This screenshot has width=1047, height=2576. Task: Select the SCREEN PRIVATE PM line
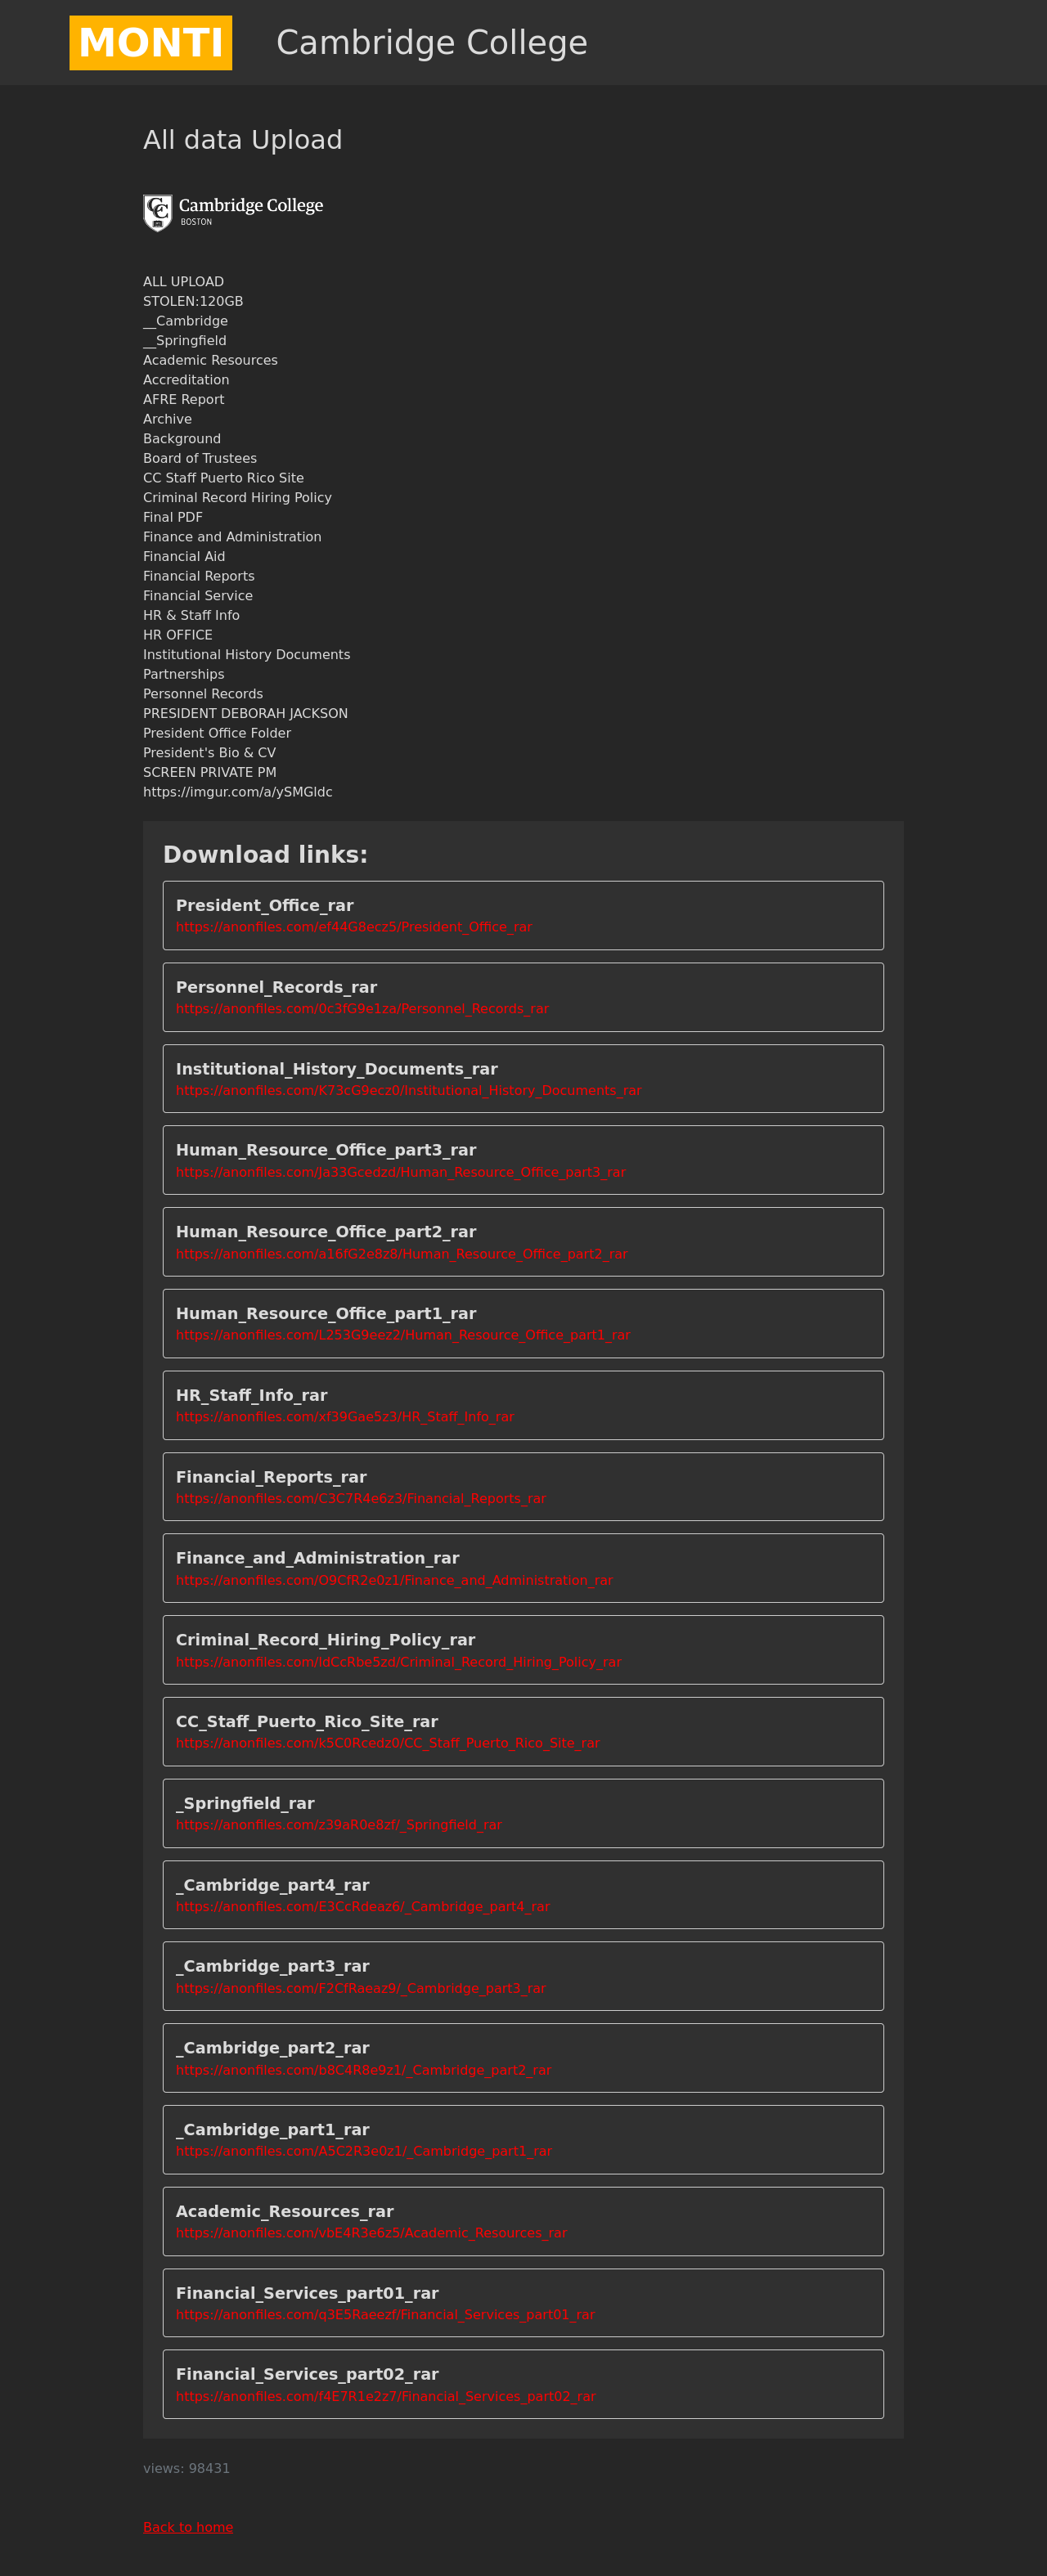click(x=210, y=773)
